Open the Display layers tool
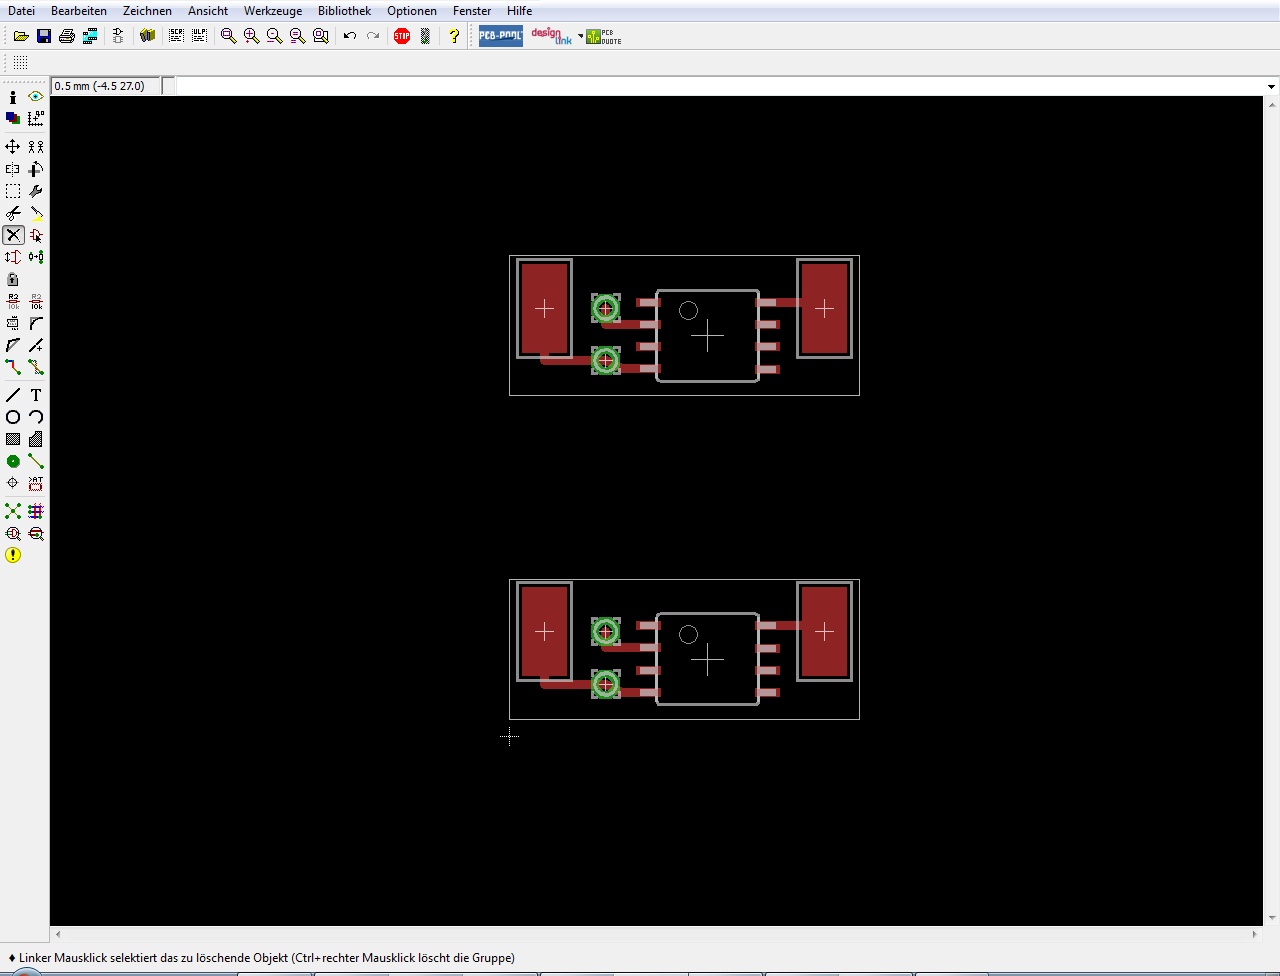This screenshot has height=976, width=1280. coord(13,118)
